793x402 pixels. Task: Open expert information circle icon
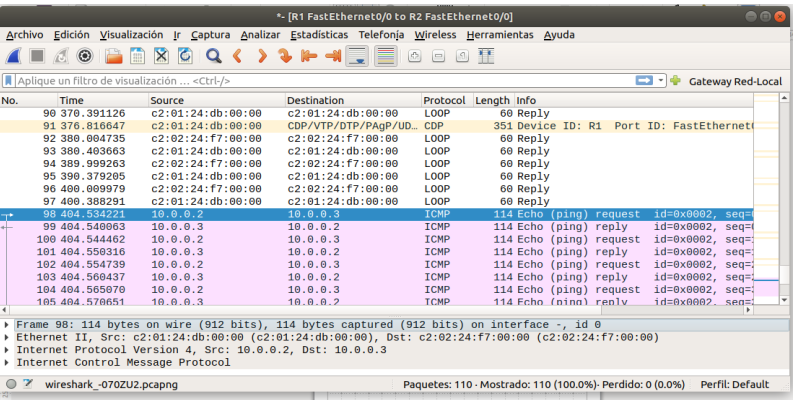click(x=11, y=384)
